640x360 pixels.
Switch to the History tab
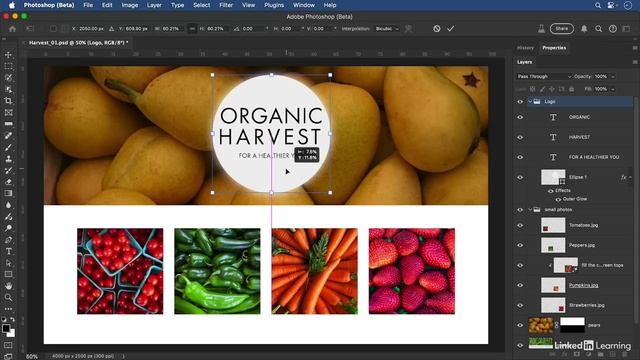pyautogui.click(x=525, y=48)
